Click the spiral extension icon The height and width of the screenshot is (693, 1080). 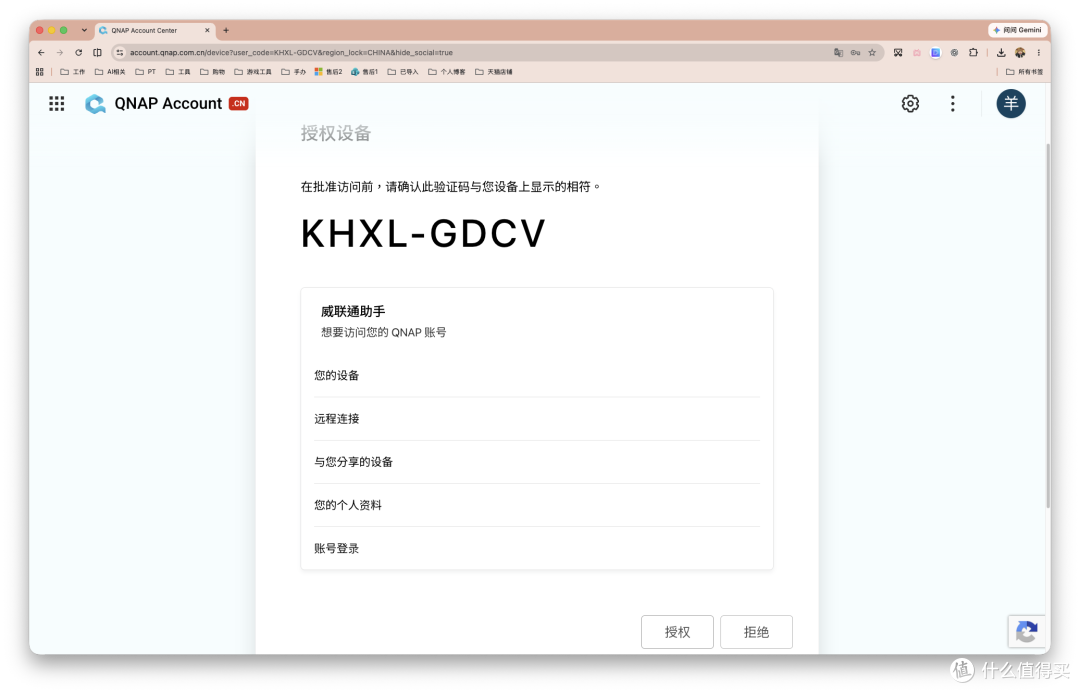point(954,52)
